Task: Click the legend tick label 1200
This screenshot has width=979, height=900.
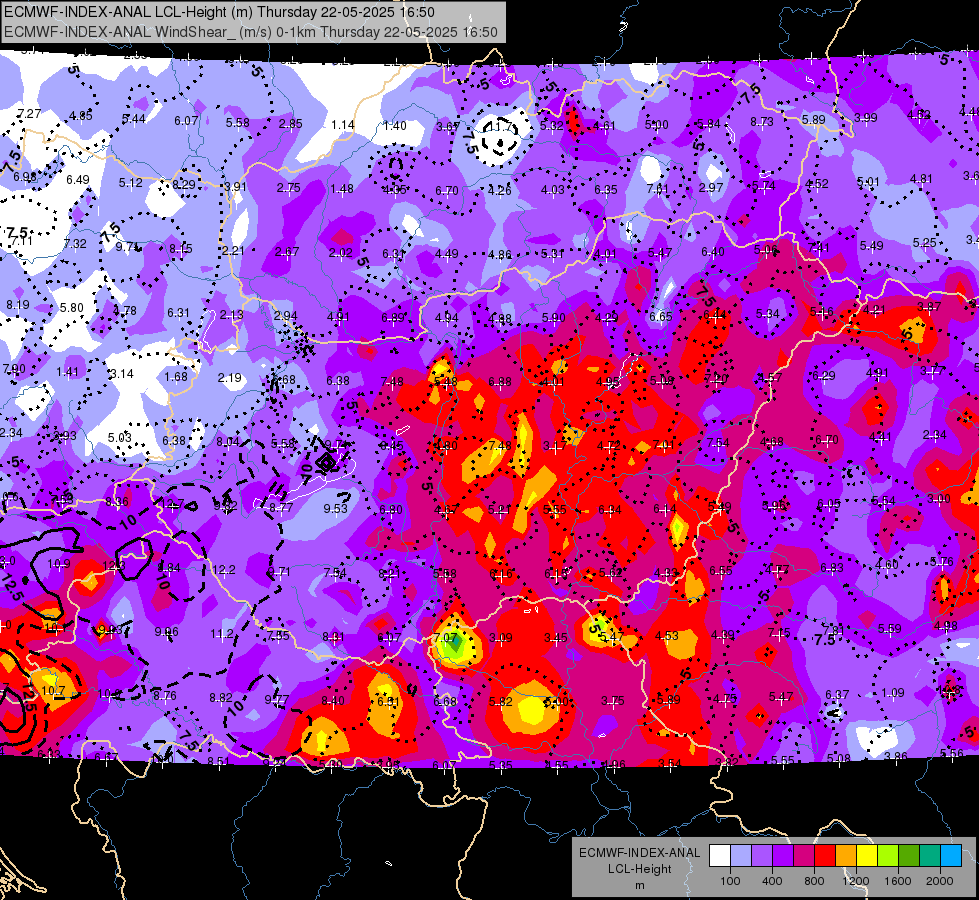Action: [x=856, y=881]
